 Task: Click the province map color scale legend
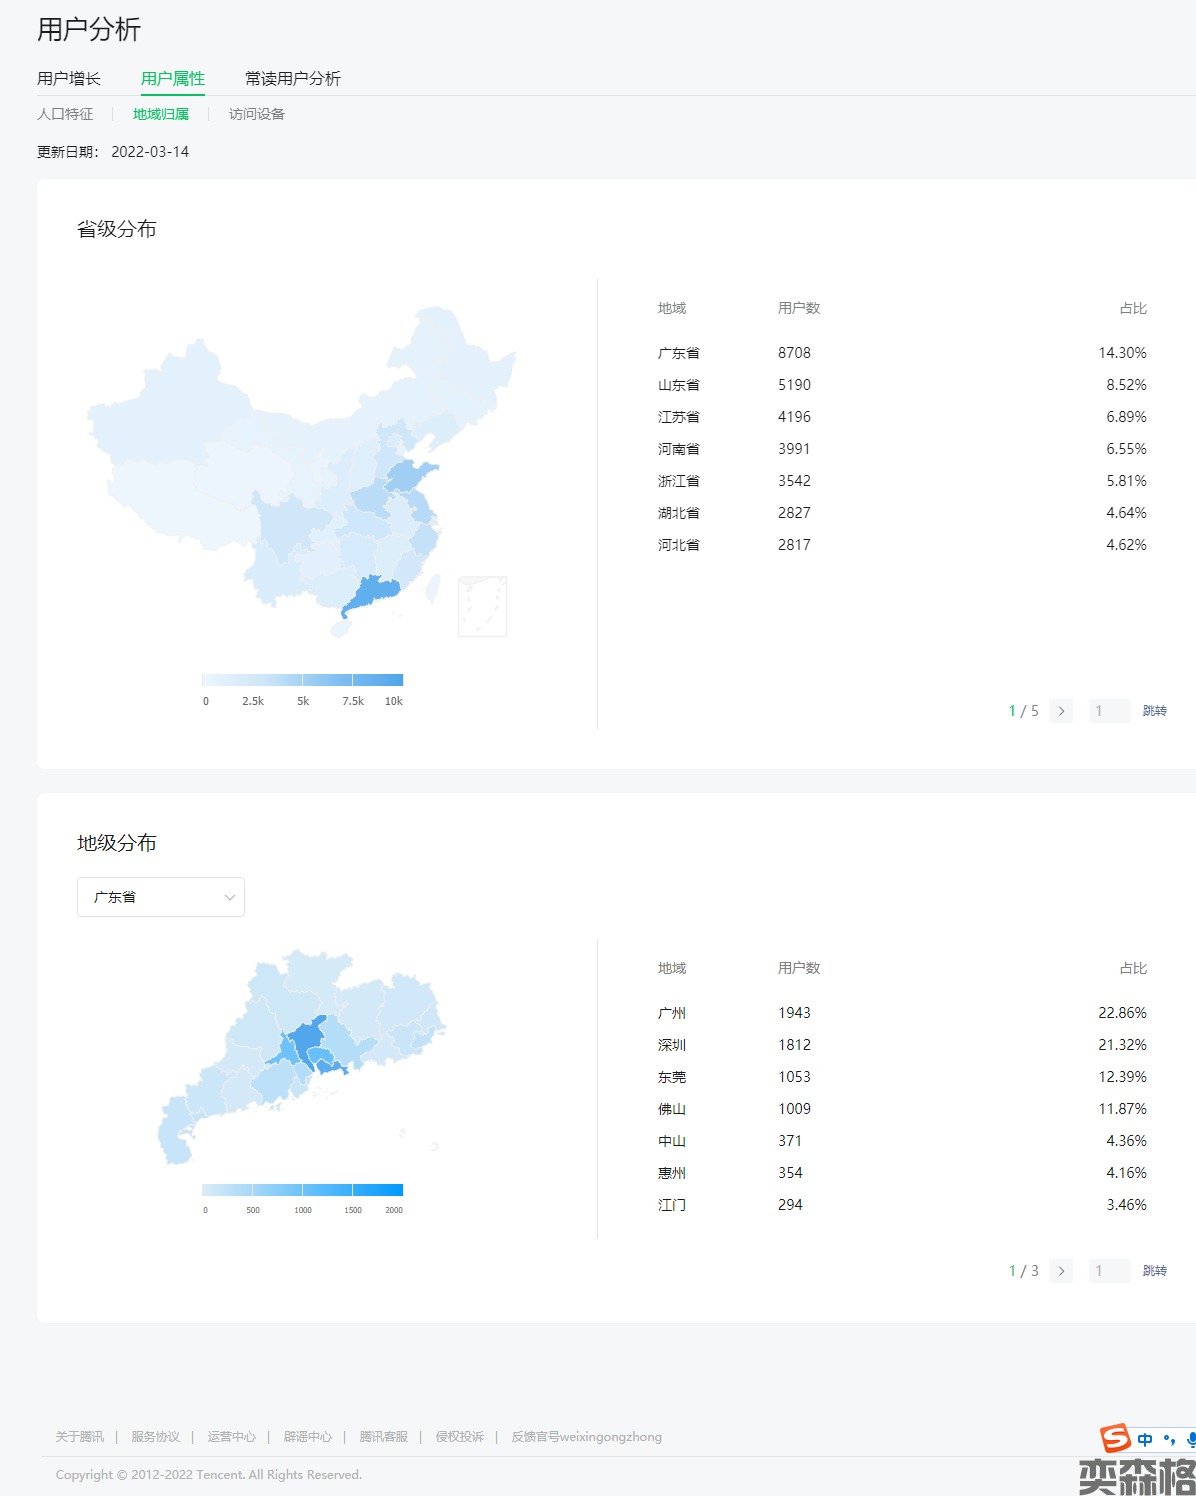(302, 680)
